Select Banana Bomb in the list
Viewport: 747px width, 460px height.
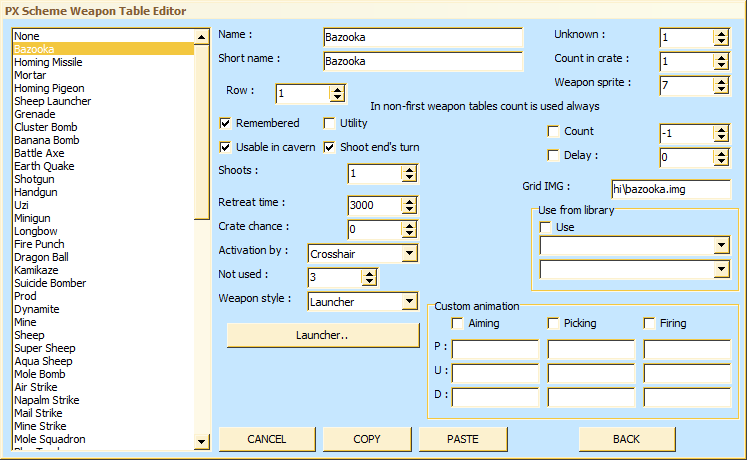click(103, 140)
